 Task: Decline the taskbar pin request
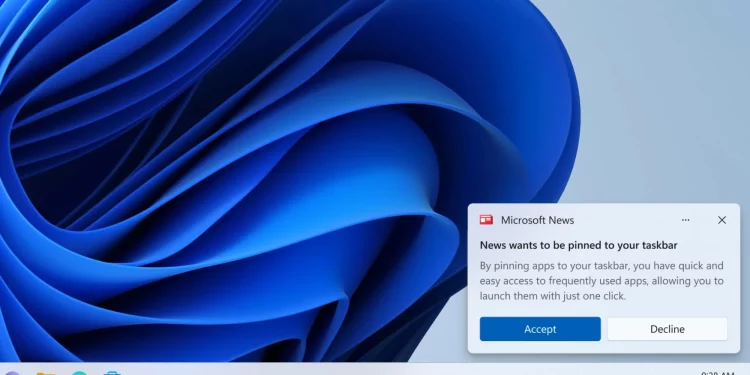point(667,329)
